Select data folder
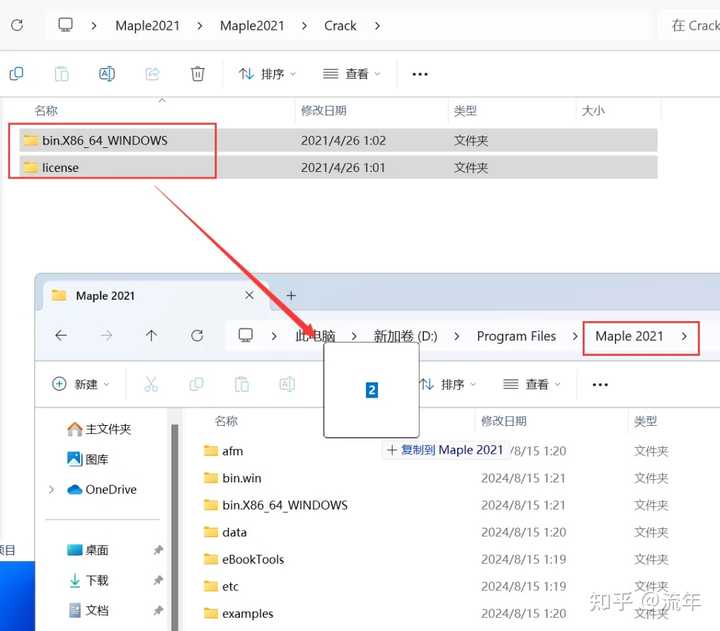 [x=225, y=532]
